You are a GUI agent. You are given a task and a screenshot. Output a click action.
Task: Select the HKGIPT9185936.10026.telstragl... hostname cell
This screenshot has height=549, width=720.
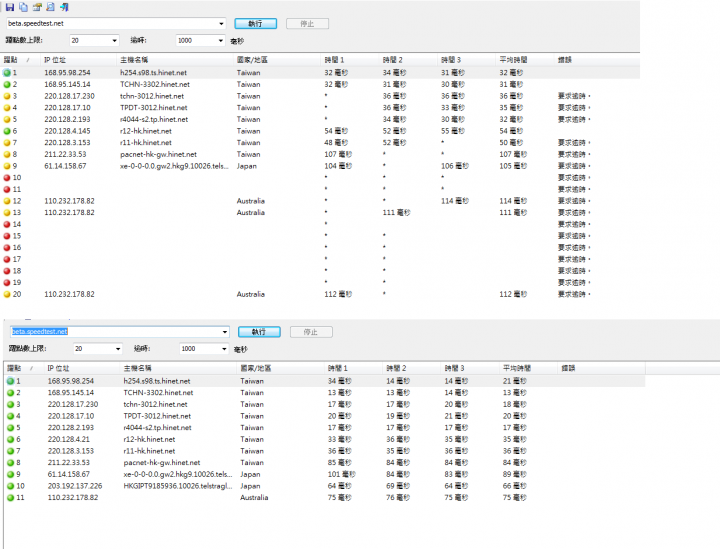click(x=178, y=486)
